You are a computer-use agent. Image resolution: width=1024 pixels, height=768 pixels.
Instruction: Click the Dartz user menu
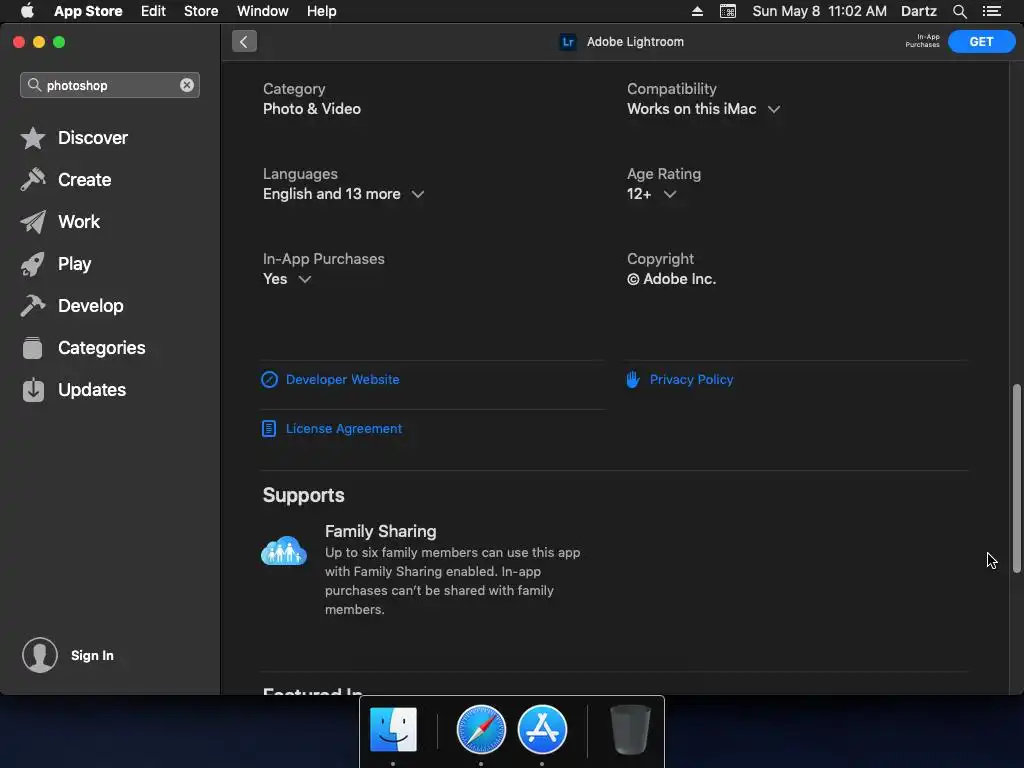click(919, 11)
